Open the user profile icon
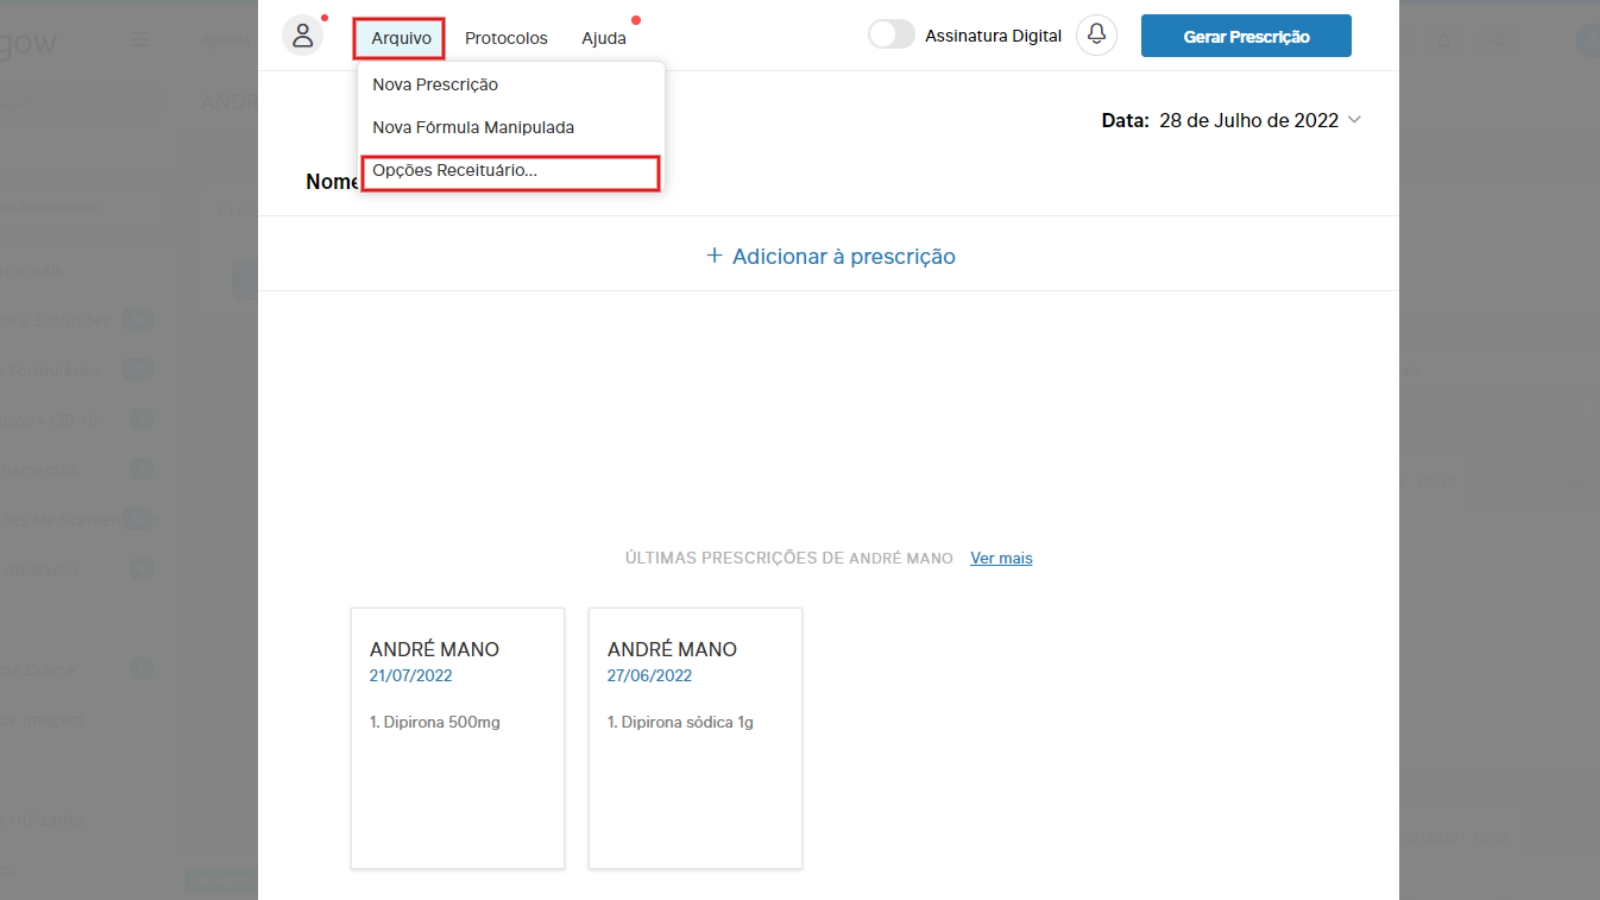The image size is (1600, 900). point(302,36)
